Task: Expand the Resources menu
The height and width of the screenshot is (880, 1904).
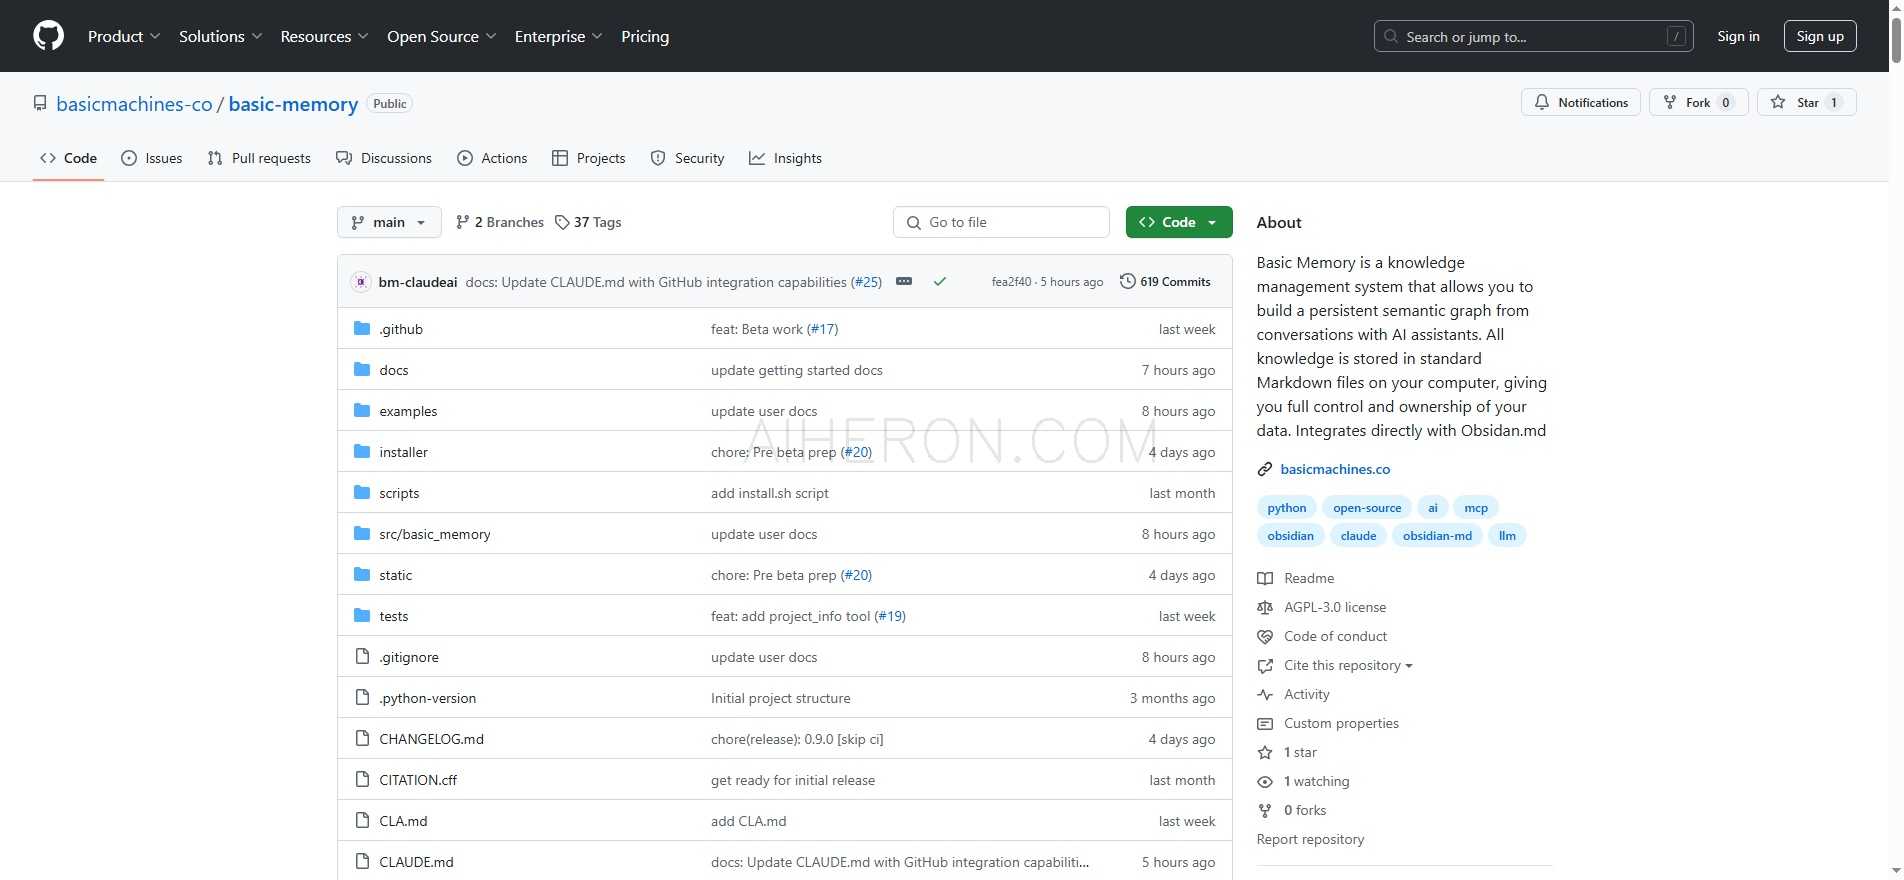Action: tap(324, 36)
